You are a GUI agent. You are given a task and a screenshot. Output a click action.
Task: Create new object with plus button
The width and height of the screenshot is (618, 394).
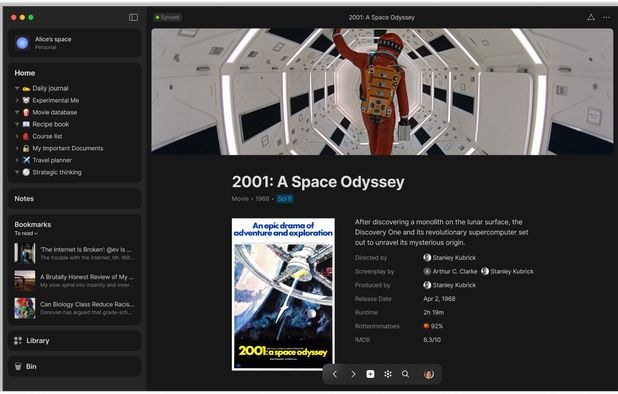pyautogui.click(x=370, y=374)
